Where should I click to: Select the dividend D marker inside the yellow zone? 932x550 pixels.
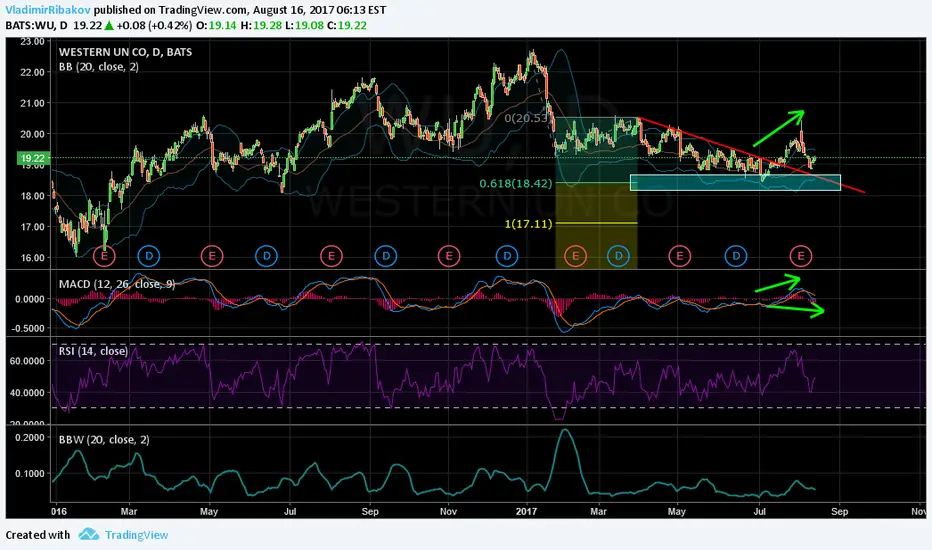pos(618,256)
